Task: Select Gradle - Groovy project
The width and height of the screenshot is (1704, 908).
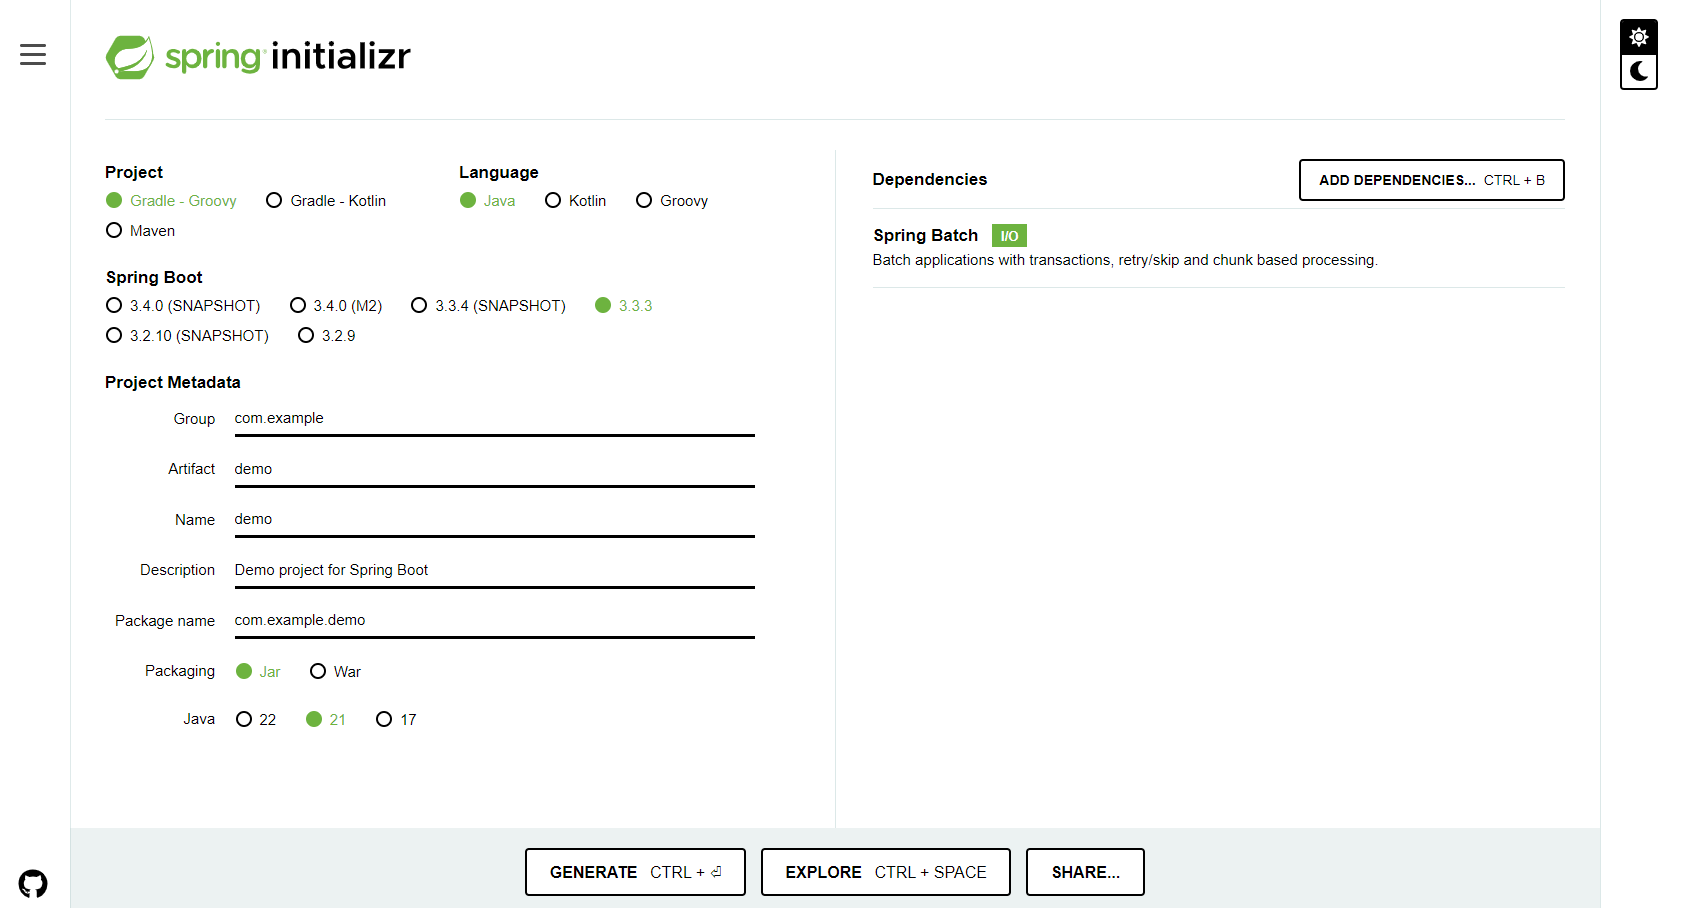Action: point(172,201)
